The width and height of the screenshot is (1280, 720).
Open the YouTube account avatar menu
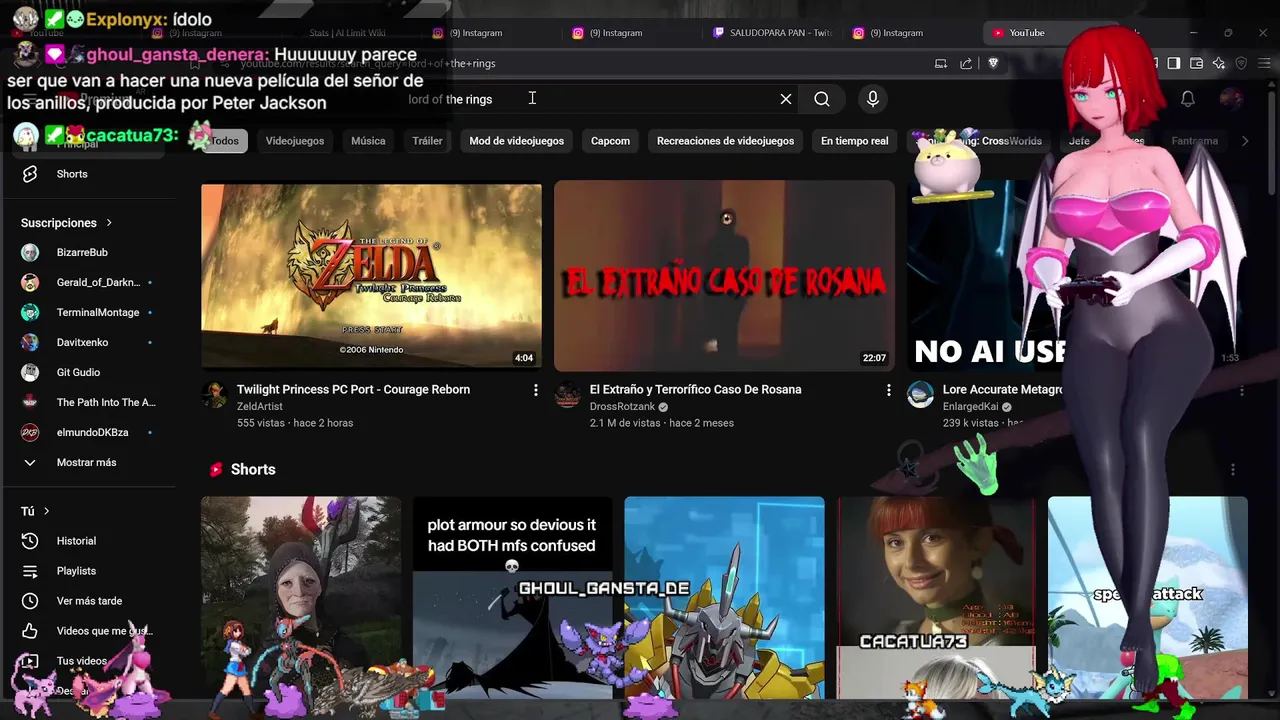[1232, 99]
